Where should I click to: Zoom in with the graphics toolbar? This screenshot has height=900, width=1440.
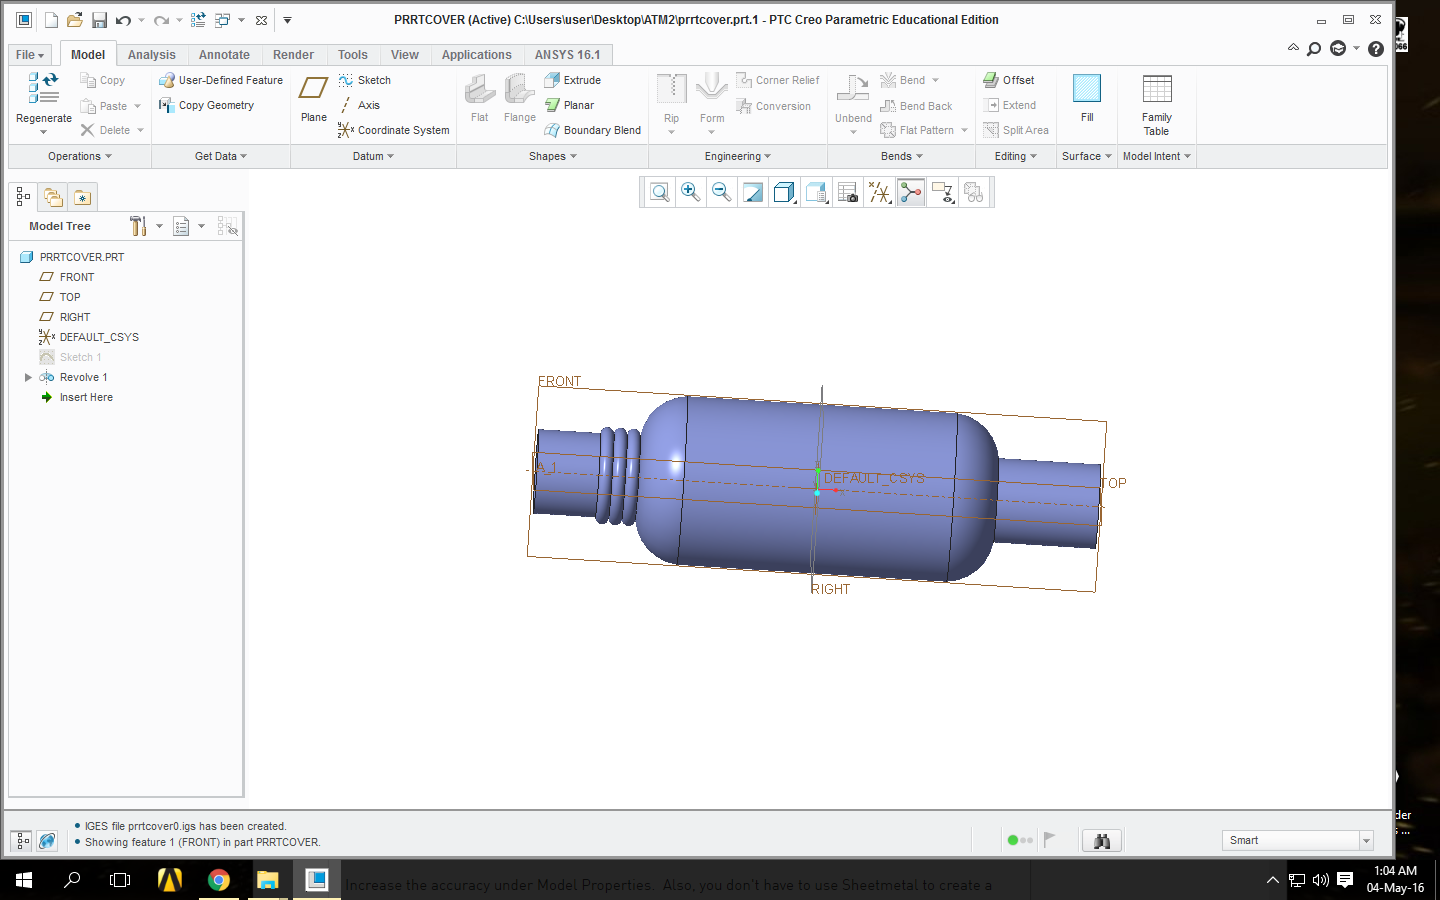click(690, 192)
